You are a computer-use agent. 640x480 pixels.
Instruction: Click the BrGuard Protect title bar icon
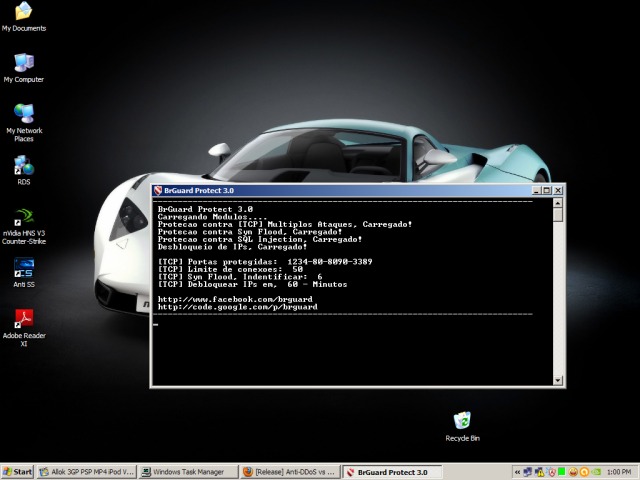tap(158, 190)
